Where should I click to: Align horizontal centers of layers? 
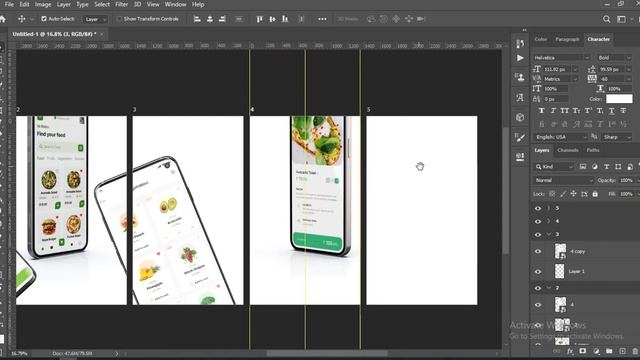[210, 19]
